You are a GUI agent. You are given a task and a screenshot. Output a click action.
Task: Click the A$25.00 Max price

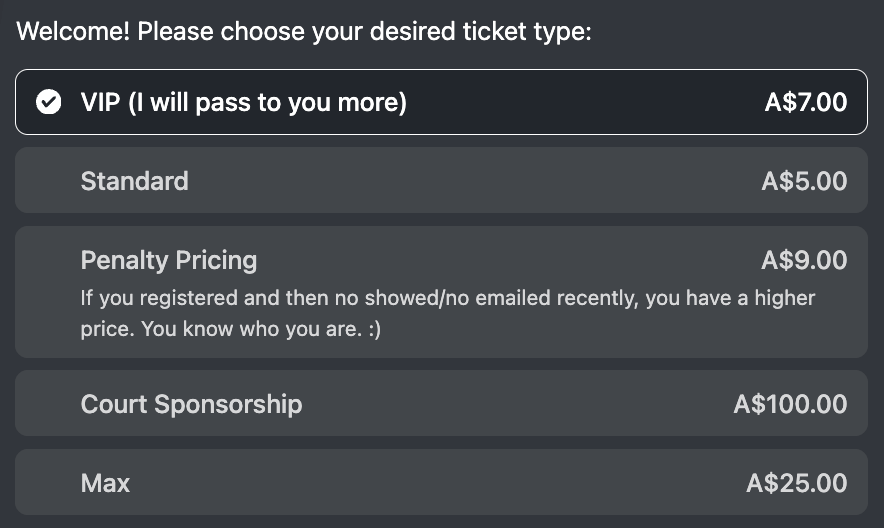(x=797, y=484)
